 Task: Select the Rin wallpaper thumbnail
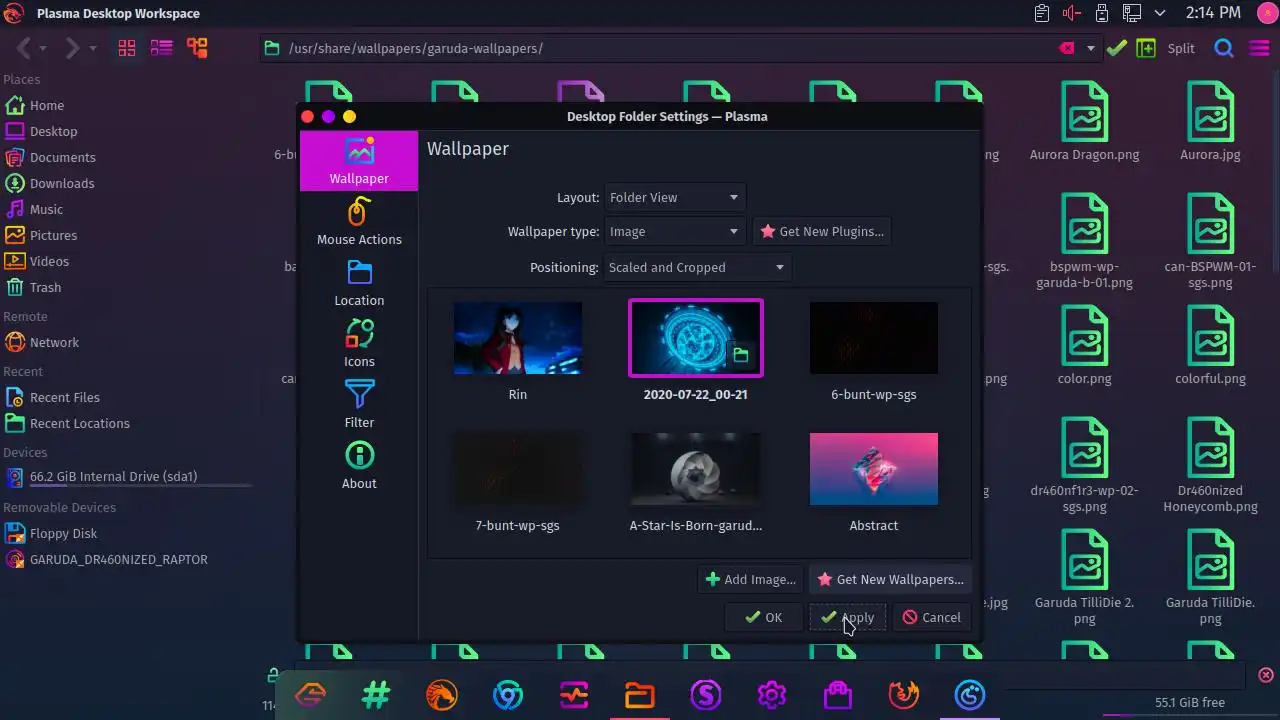[518, 338]
